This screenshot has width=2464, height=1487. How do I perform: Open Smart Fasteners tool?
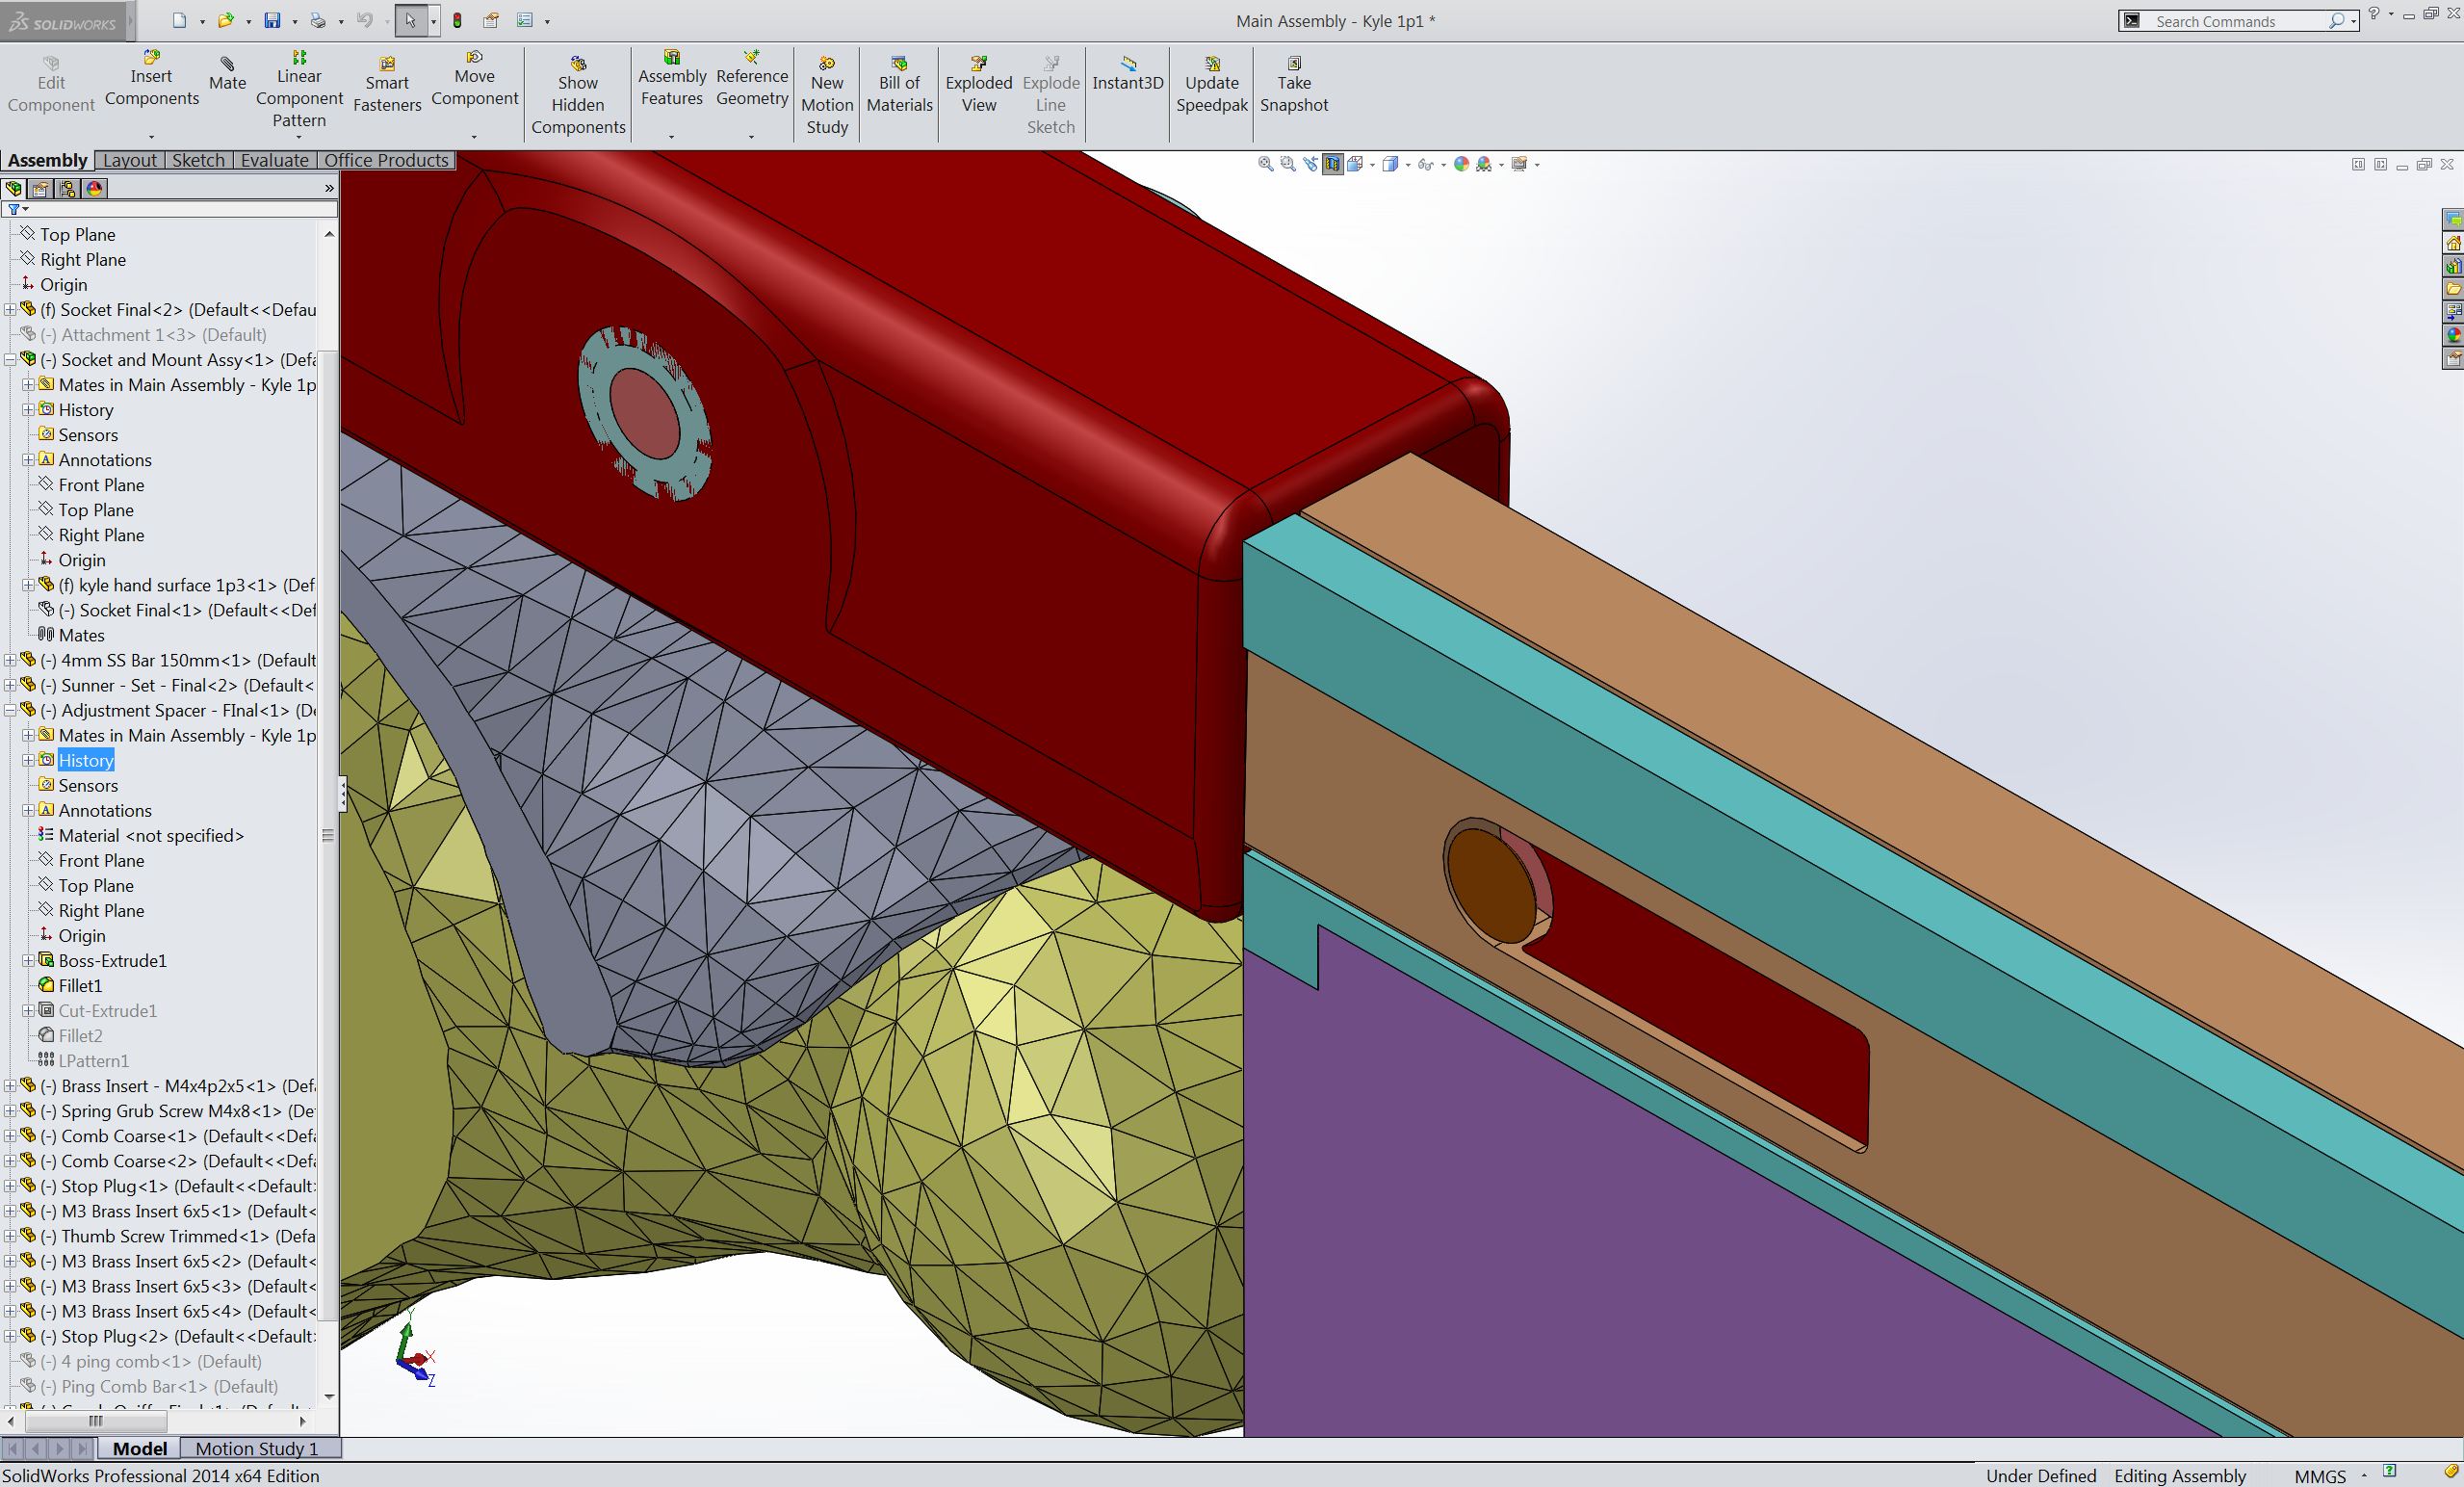click(387, 84)
